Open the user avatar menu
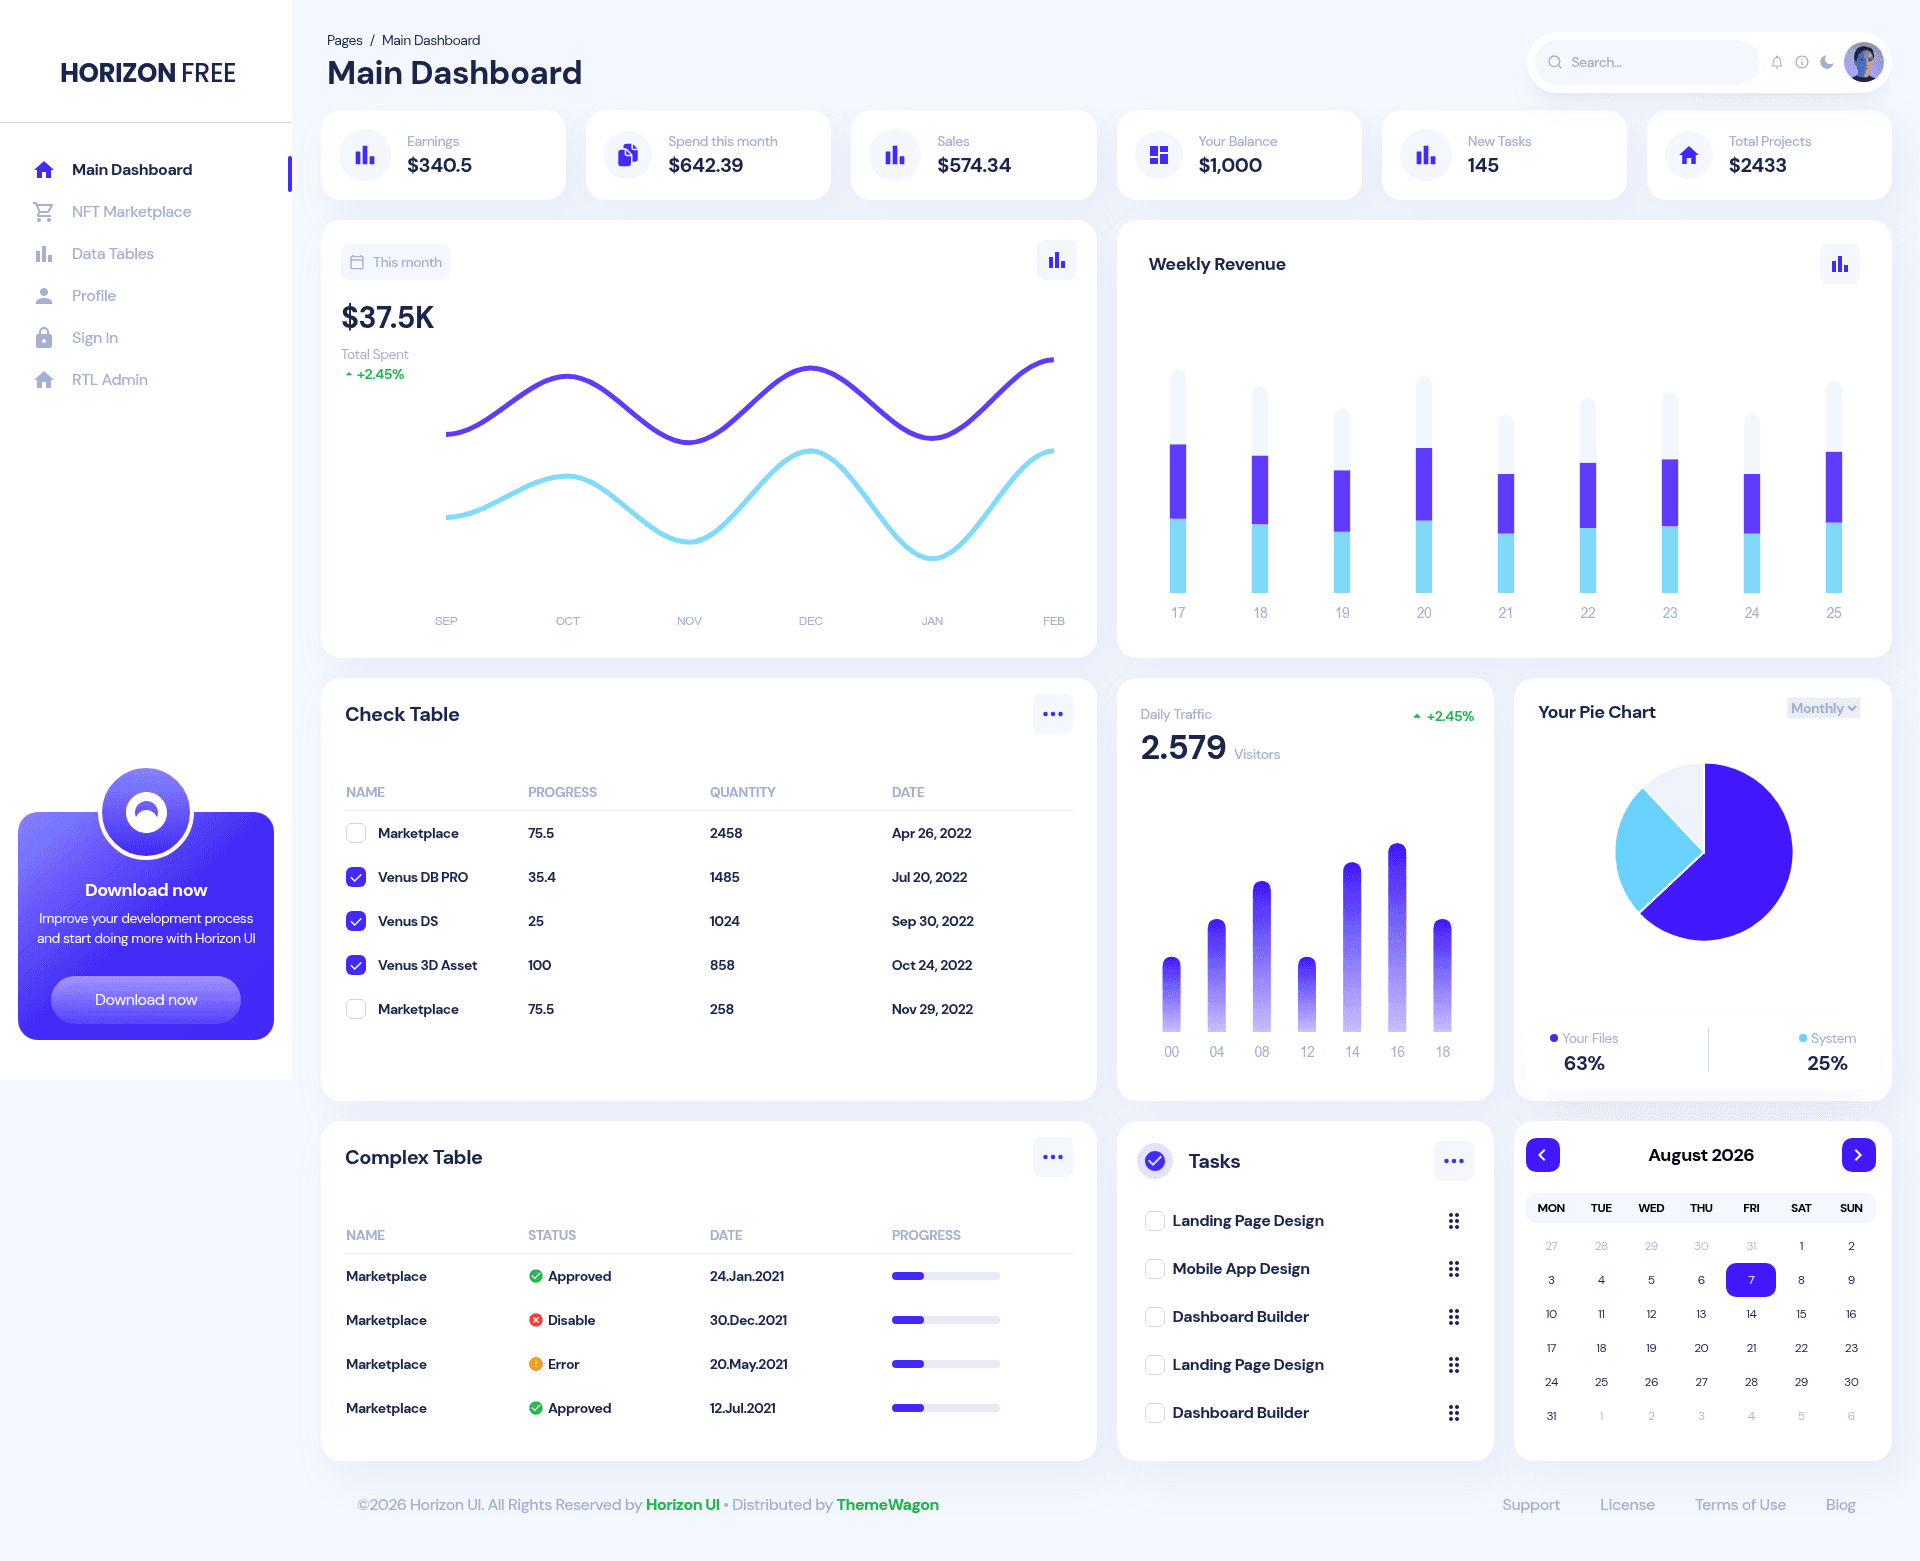1920x1561 pixels. point(1864,62)
